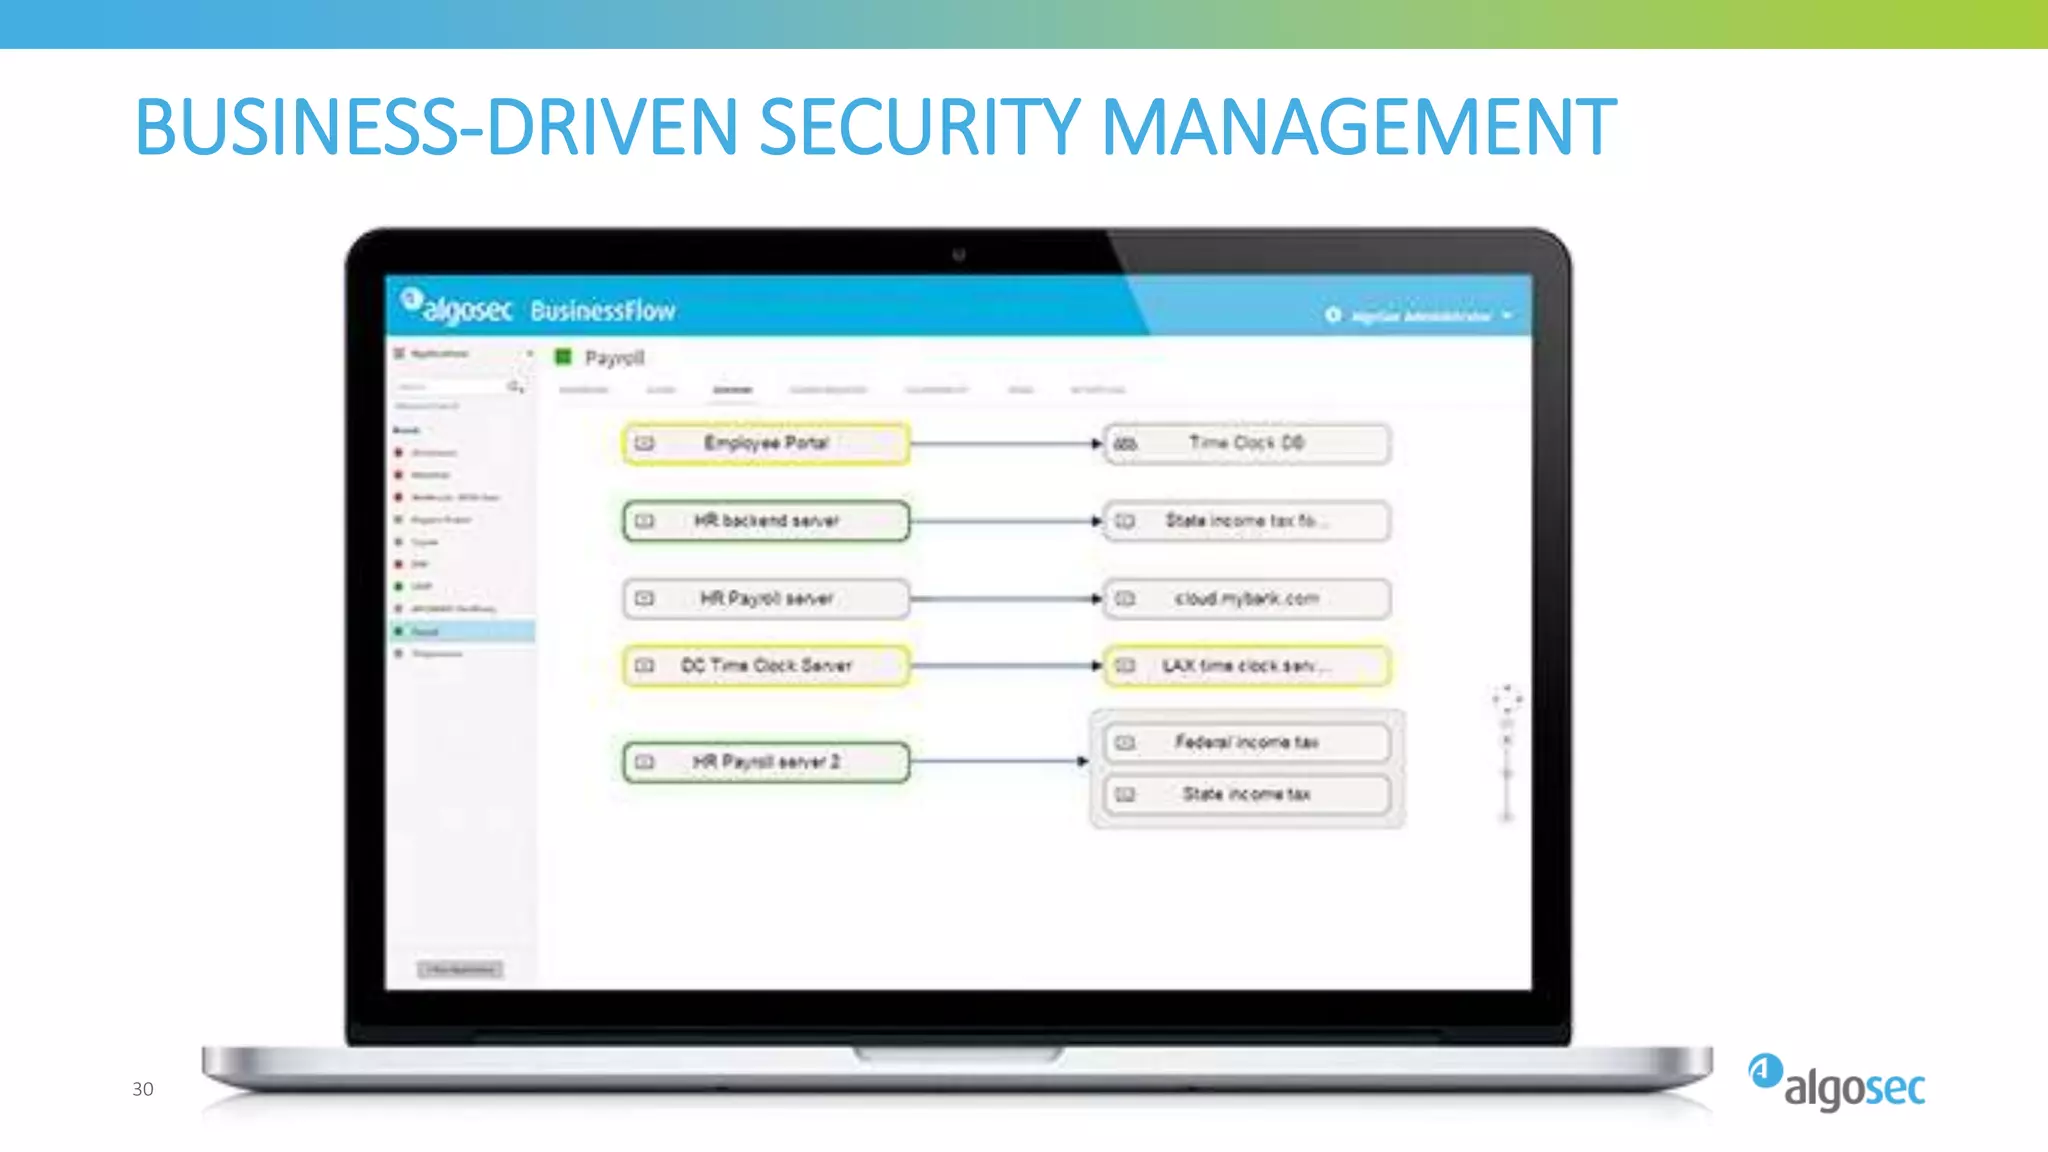
Task: Click the DC Time Clock Server node icon
Action: click(645, 666)
